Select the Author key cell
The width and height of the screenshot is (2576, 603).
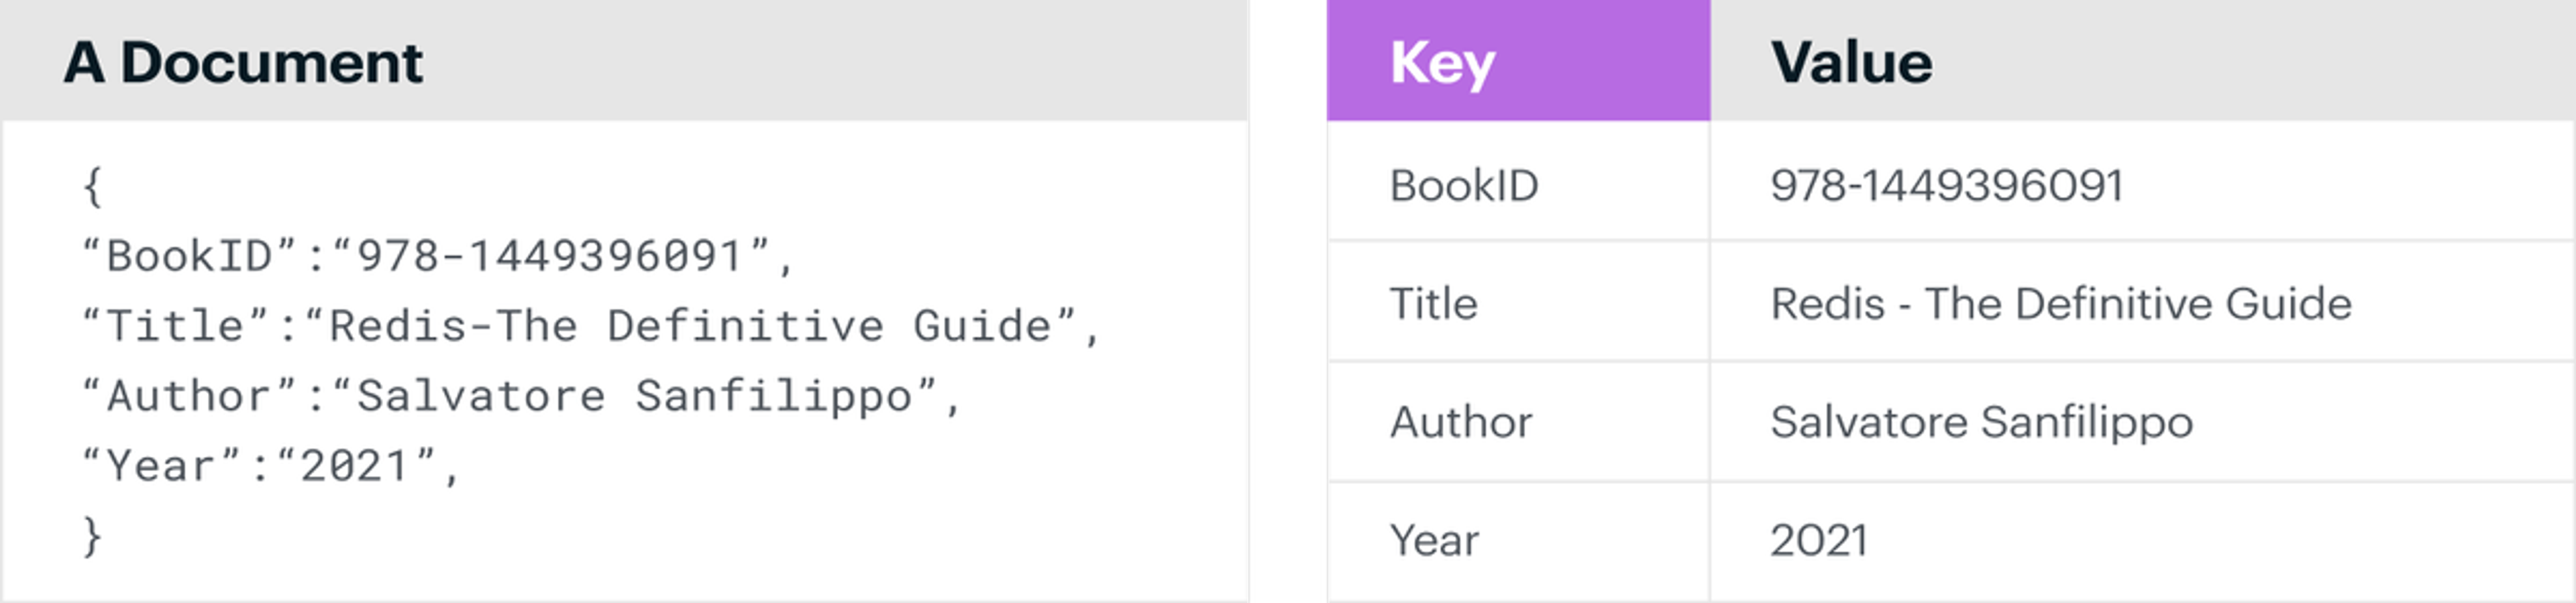(x=1518, y=421)
